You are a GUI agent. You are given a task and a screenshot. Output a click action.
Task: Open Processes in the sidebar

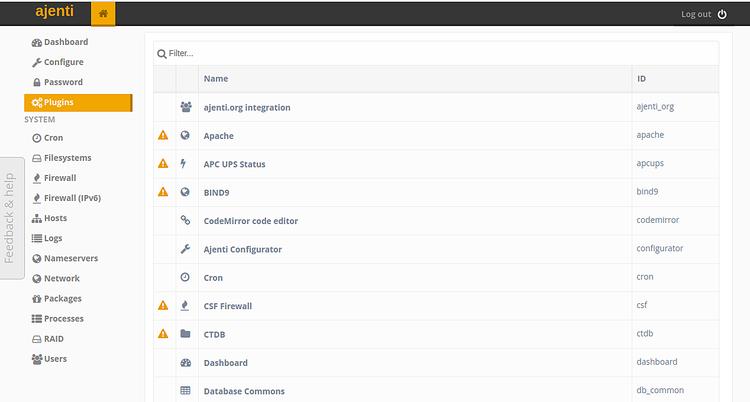coord(57,319)
